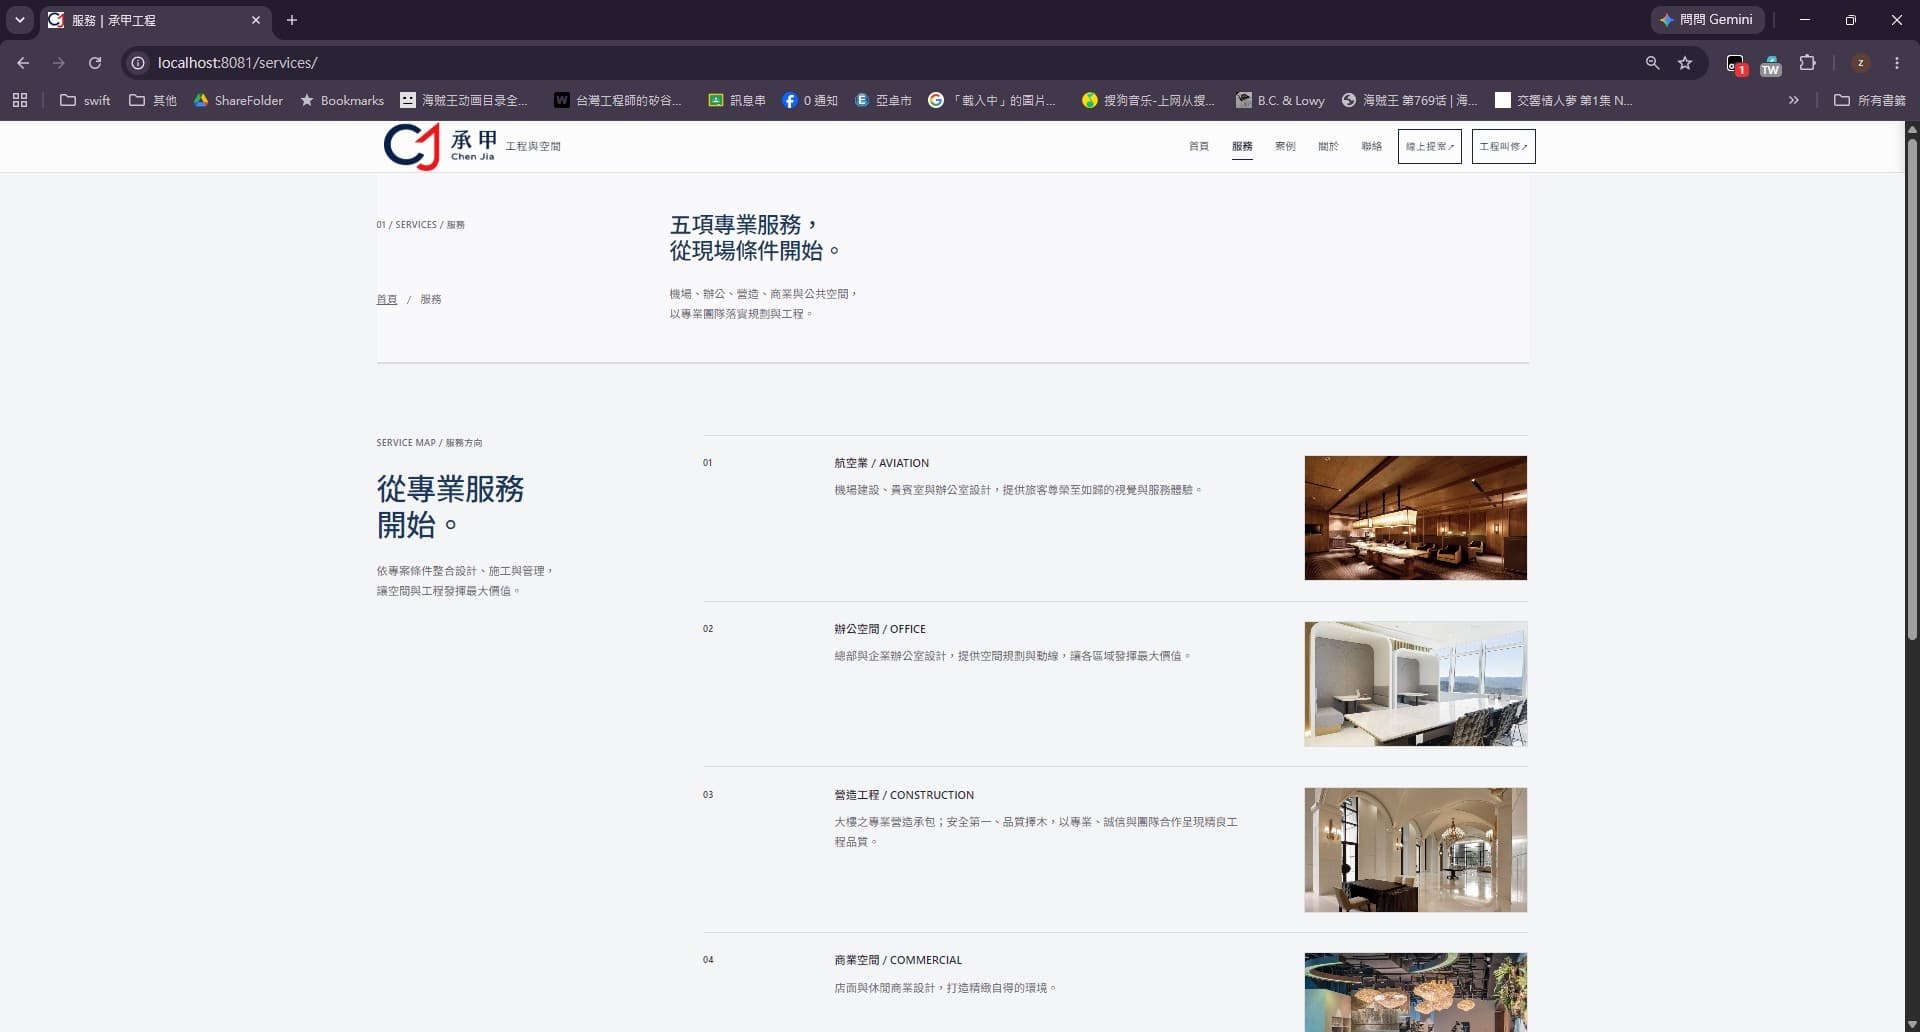Click the site information icon beside the URL
Viewport: 1920px width, 1032px height.
point(138,63)
